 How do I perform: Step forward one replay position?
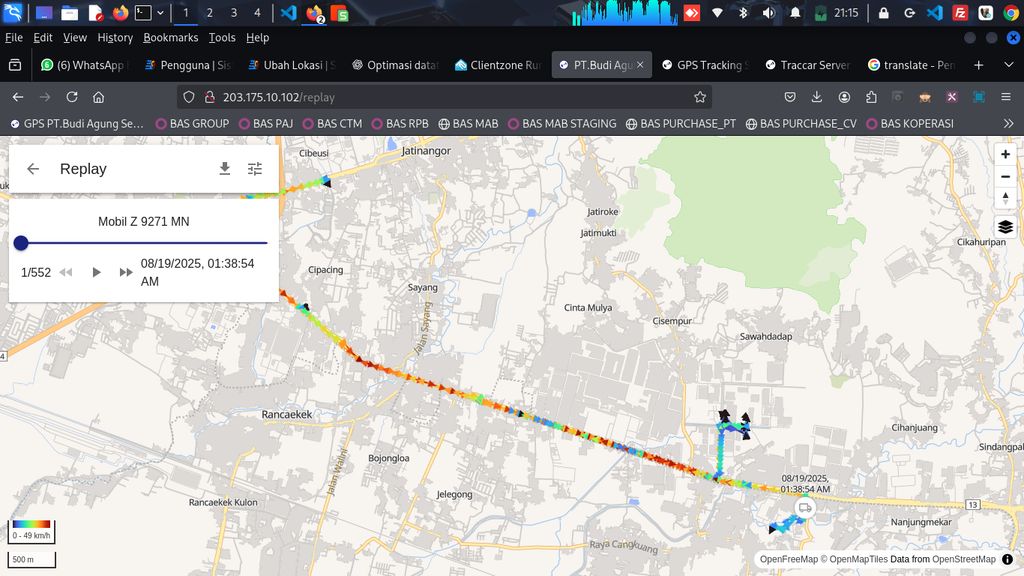pyautogui.click(x=126, y=272)
